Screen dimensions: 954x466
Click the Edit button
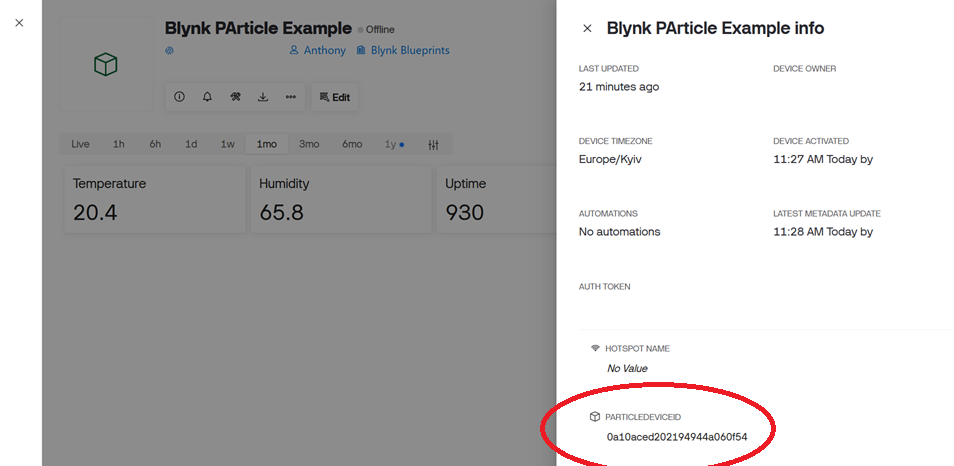[335, 97]
